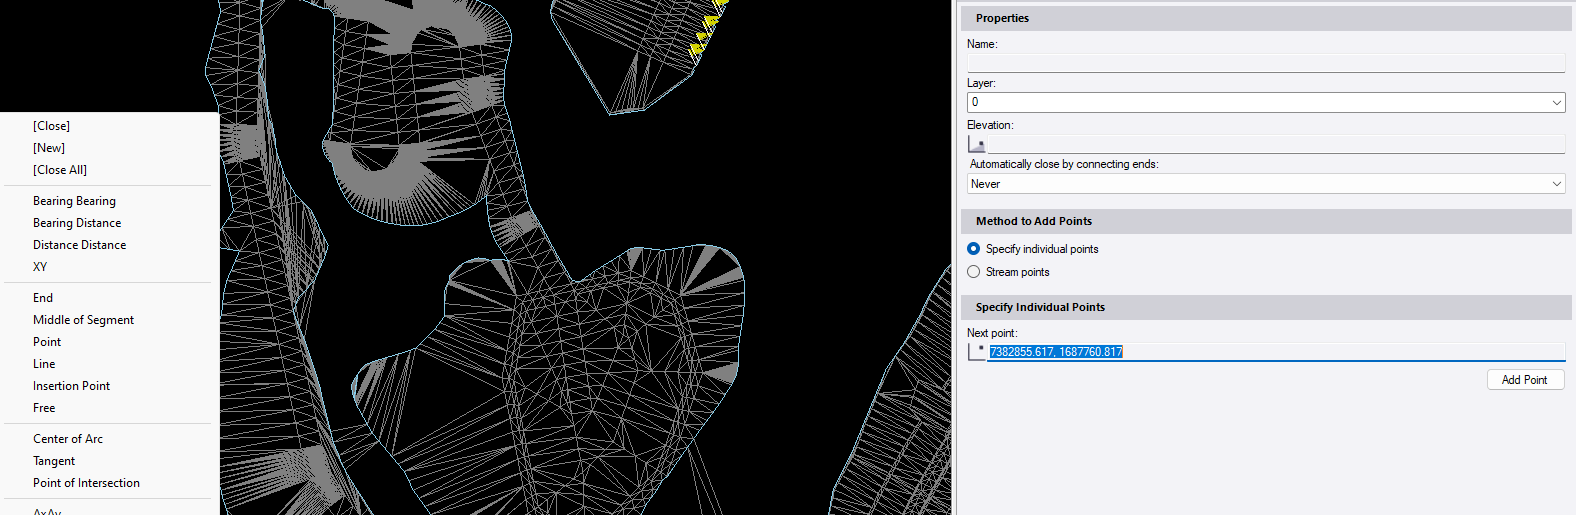Select Distance Distance from the menu
Screen dimensions: 1576x515
pos(79,245)
